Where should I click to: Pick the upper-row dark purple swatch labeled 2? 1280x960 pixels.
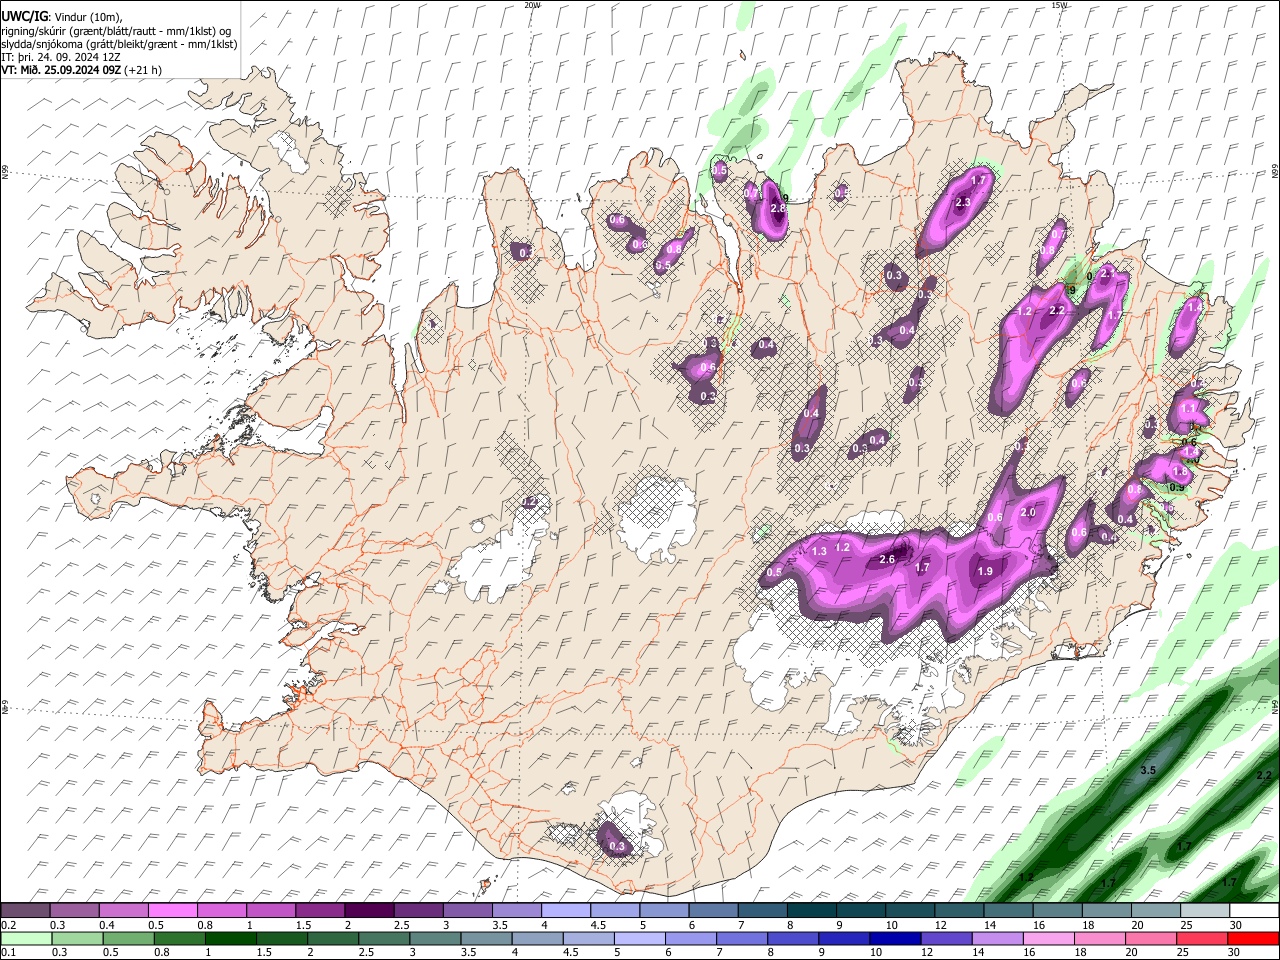[x=369, y=911]
